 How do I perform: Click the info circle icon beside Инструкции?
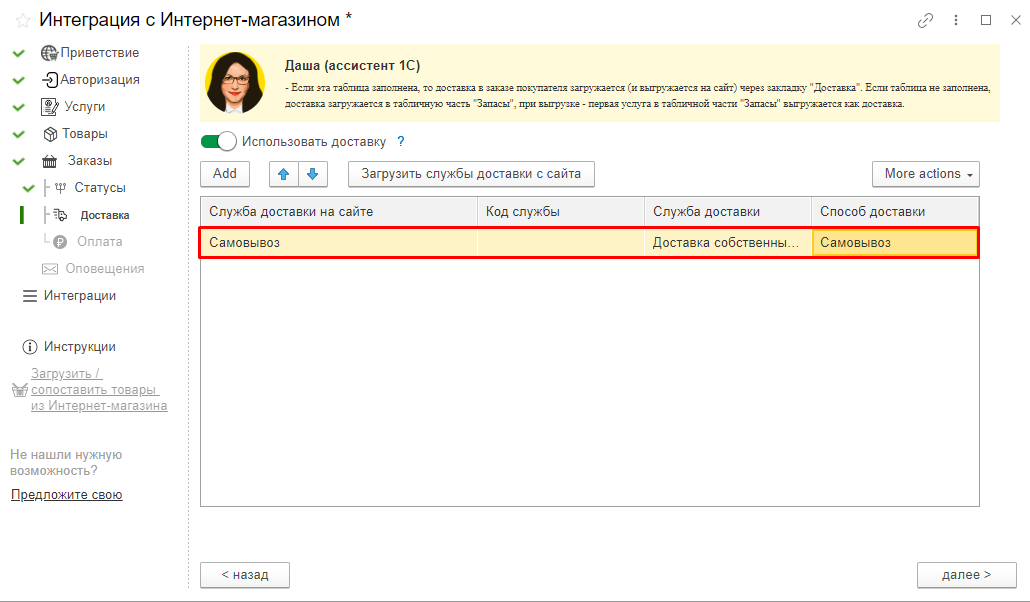point(30,346)
